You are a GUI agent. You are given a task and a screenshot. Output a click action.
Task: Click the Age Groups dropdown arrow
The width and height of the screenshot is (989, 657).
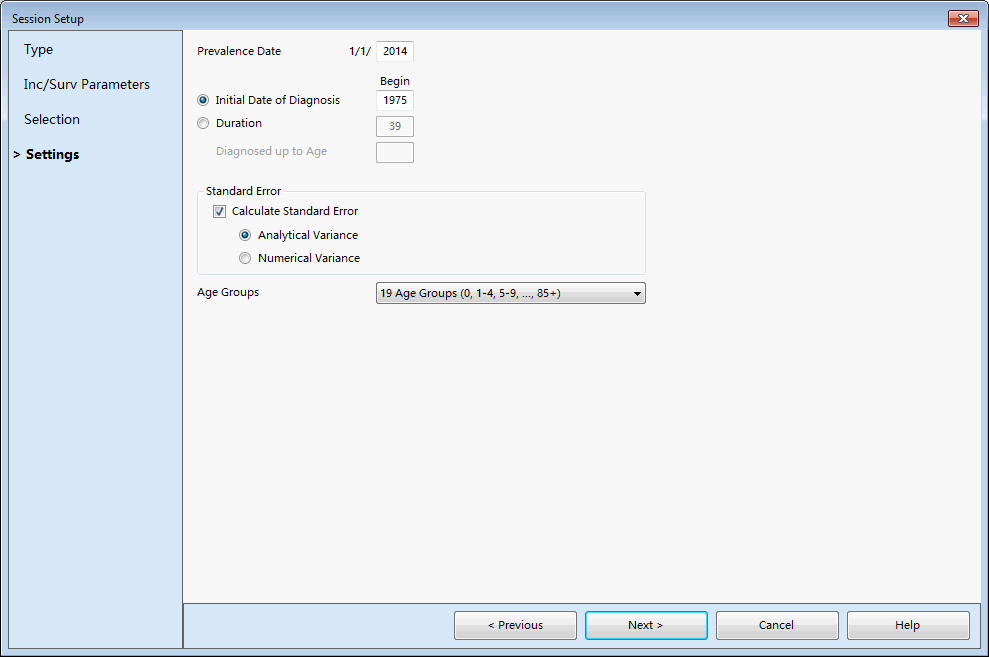[x=637, y=294]
